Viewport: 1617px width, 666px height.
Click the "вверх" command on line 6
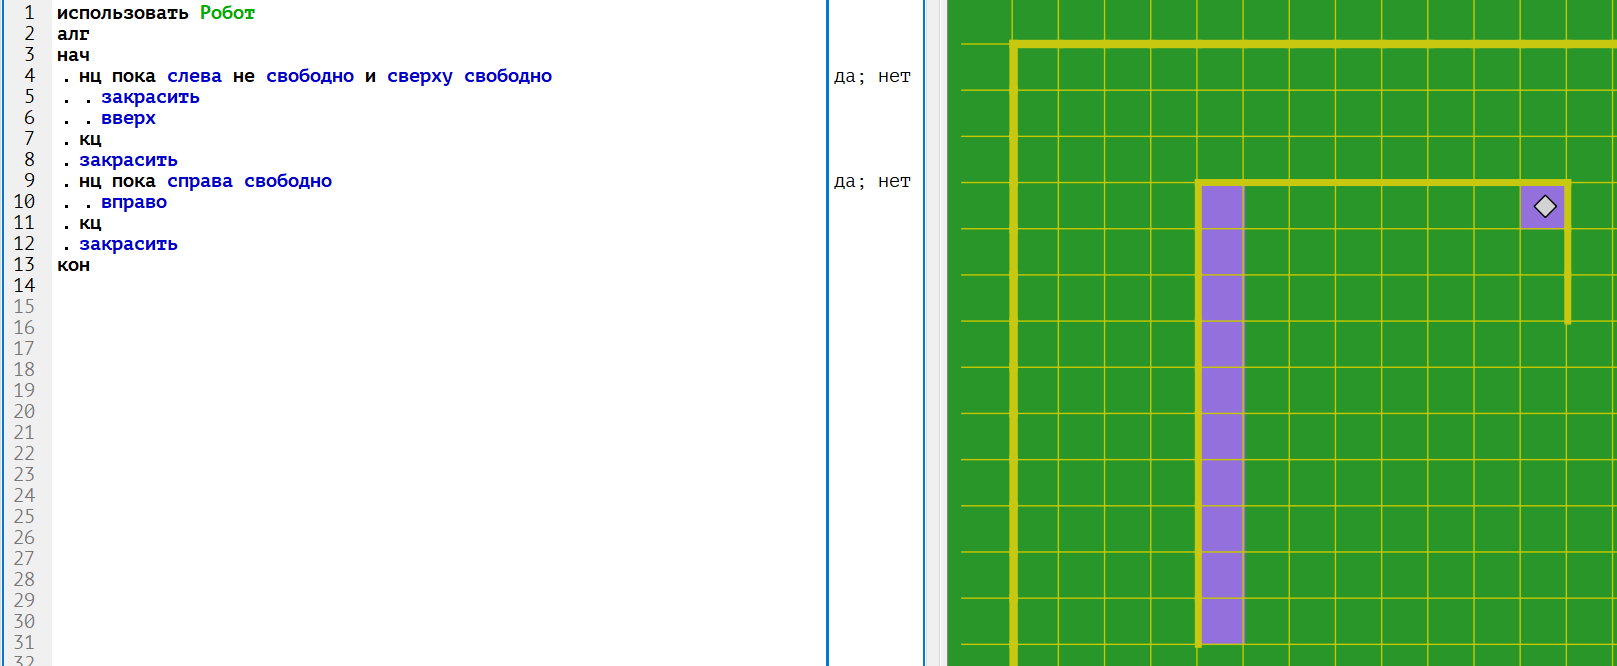(128, 118)
